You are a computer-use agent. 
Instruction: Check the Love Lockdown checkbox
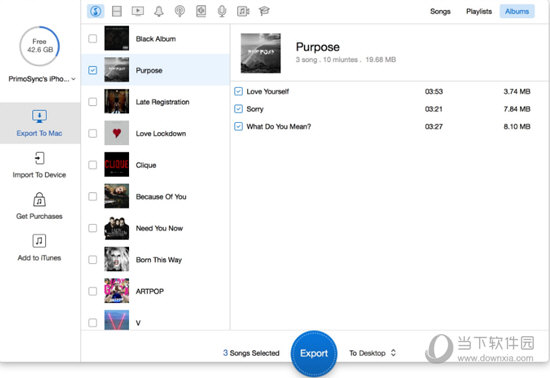pyautogui.click(x=93, y=133)
